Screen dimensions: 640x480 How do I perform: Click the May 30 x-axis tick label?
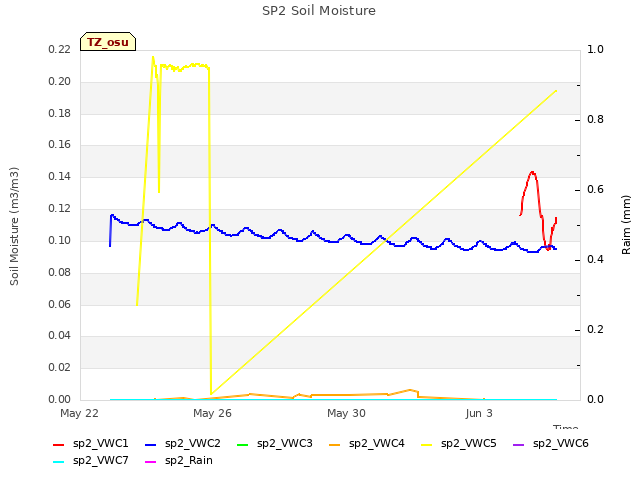pyautogui.click(x=346, y=413)
